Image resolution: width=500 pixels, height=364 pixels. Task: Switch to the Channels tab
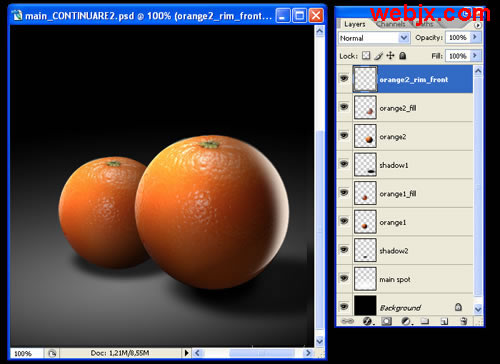pyautogui.click(x=391, y=24)
